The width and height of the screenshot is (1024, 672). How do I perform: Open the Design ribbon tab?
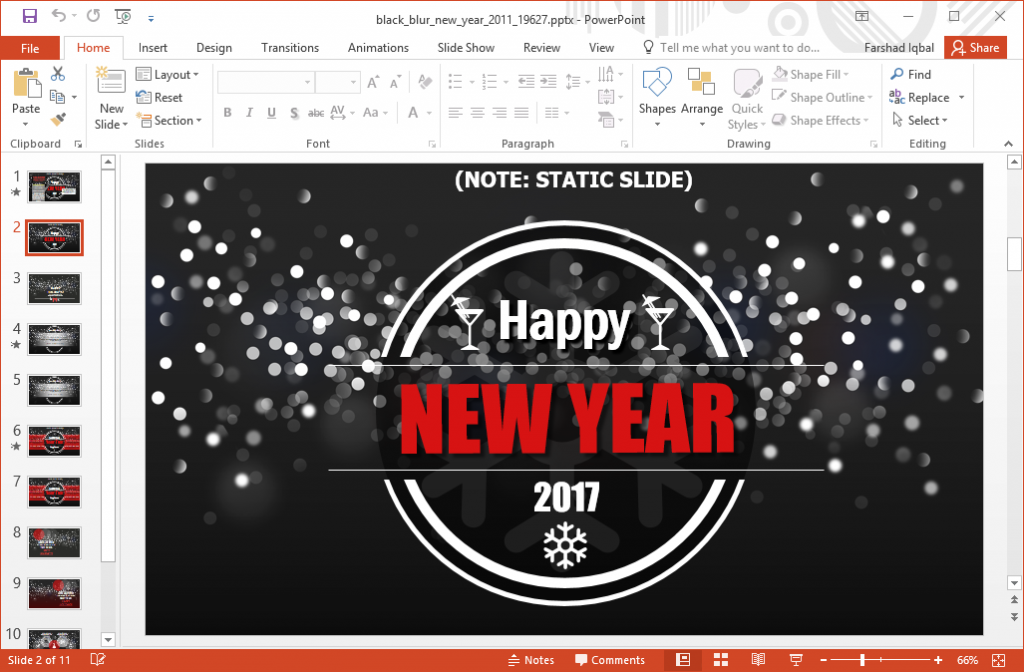[x=214, y=47]
